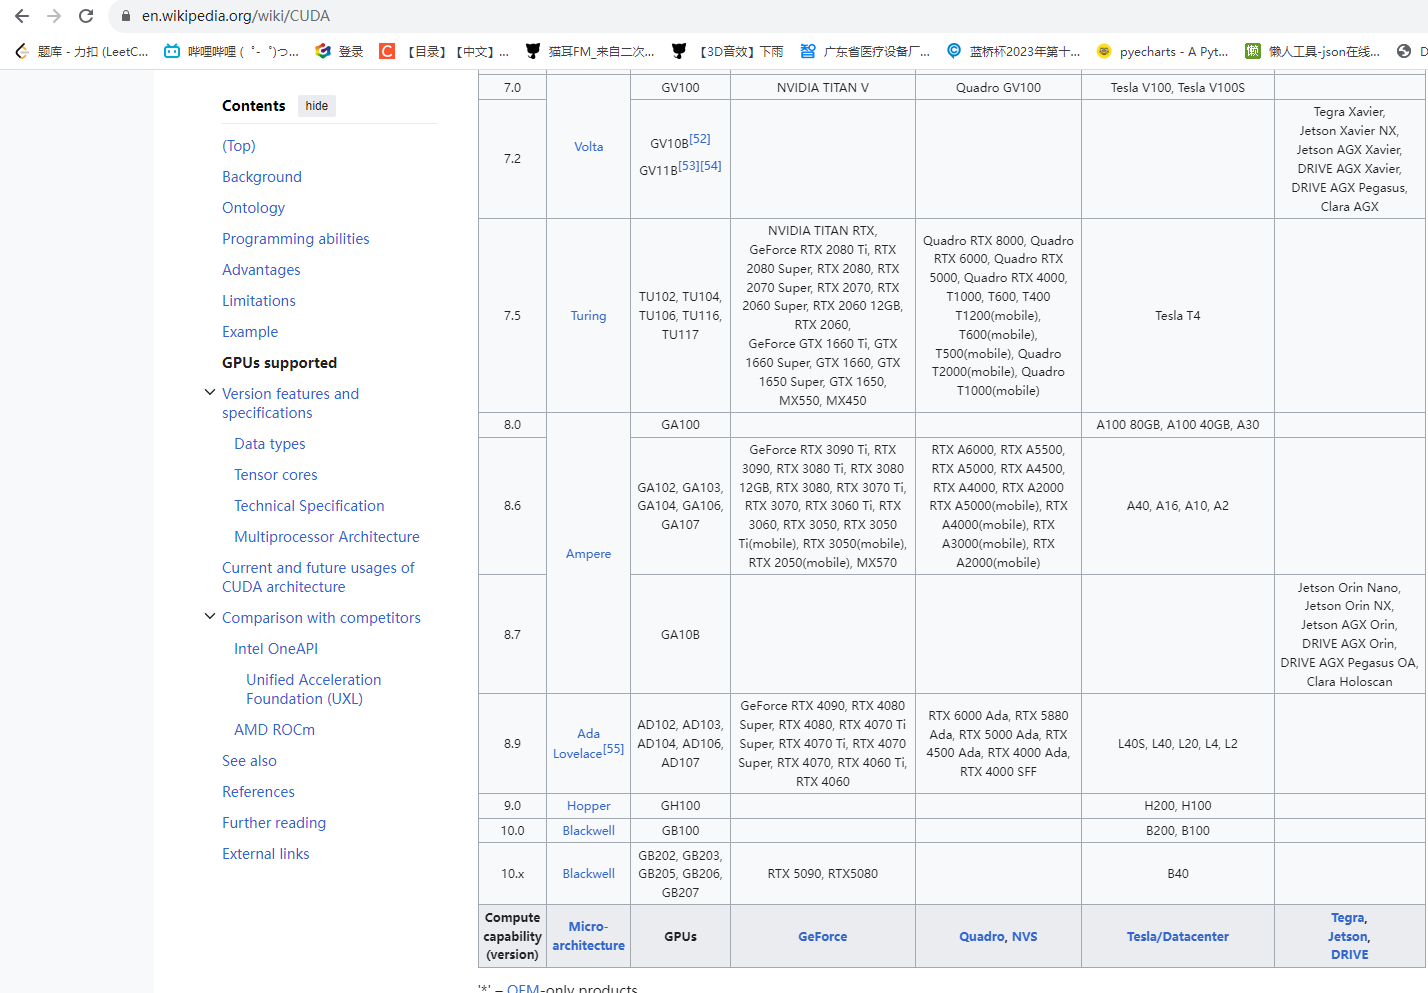Collapse Comparison with competitors section
This screenshot has width=1428, height=993.
coord(210,617)
